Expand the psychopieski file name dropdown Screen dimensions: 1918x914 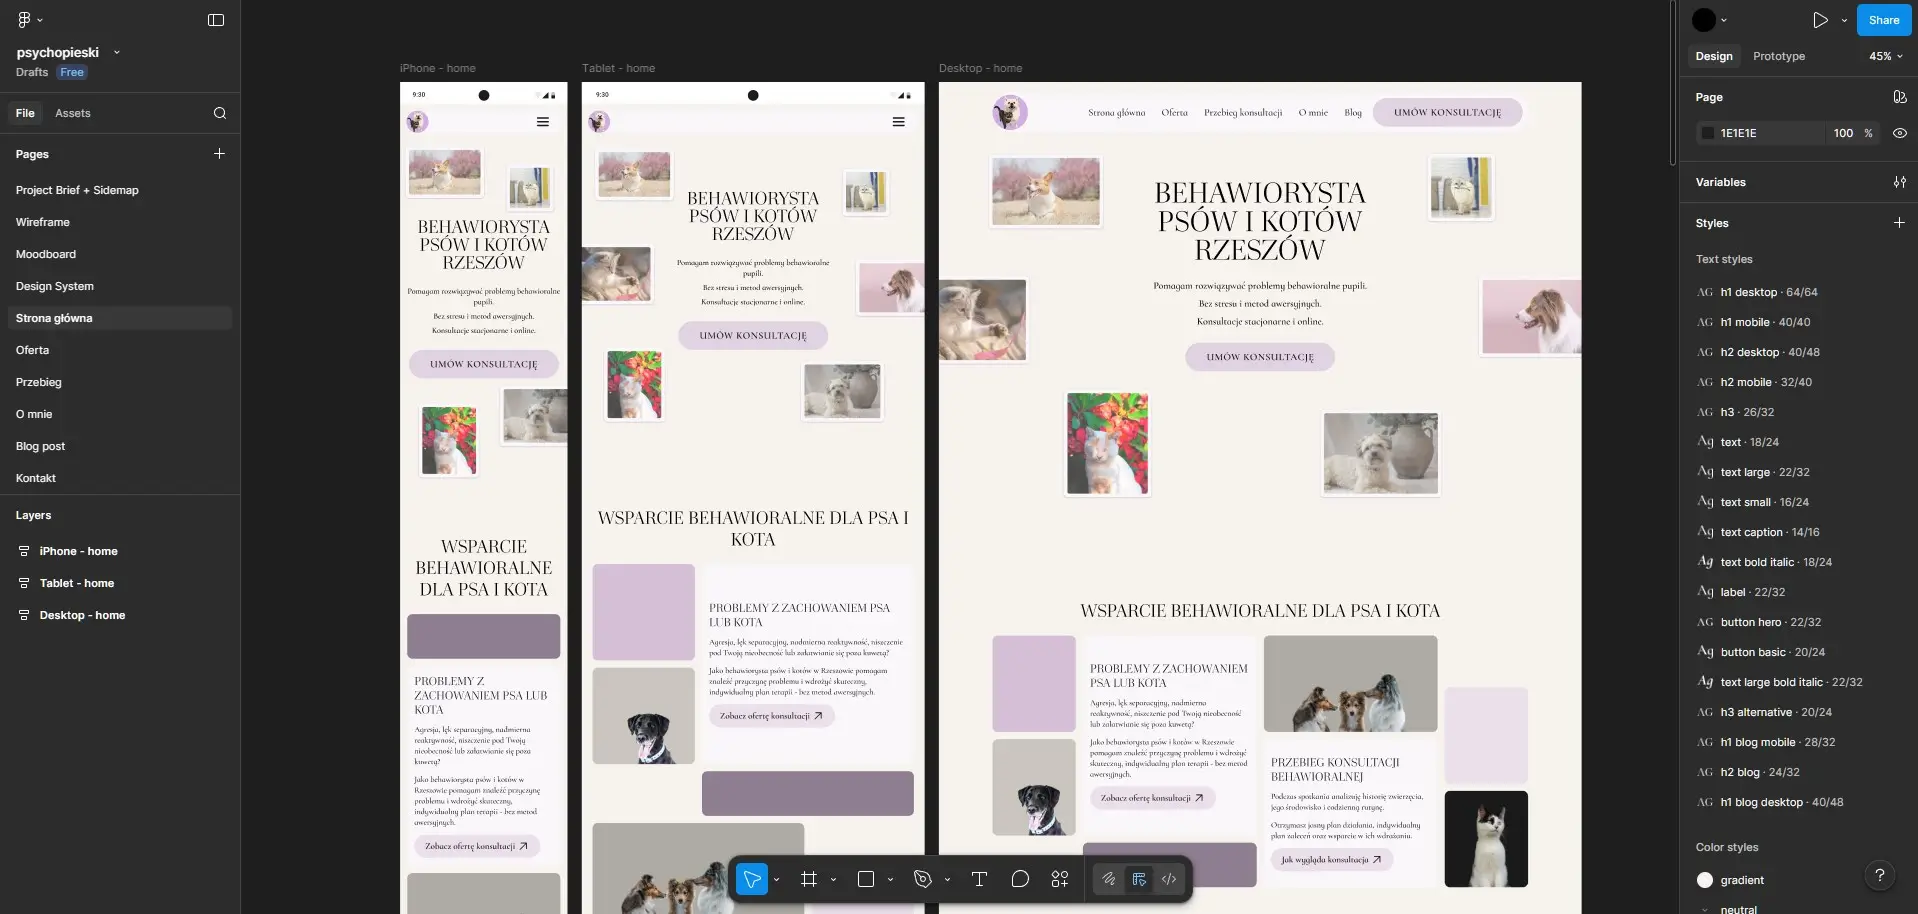coord(117,52)
